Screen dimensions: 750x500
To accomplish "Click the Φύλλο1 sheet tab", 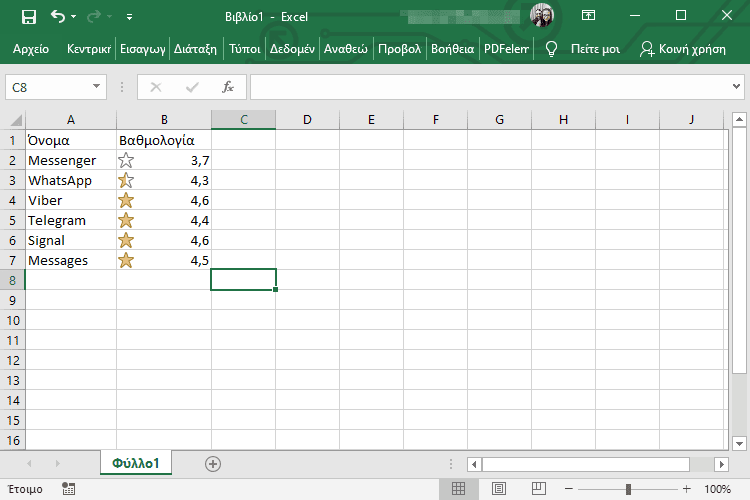I will pyautogui.click(x=136, y=463).
